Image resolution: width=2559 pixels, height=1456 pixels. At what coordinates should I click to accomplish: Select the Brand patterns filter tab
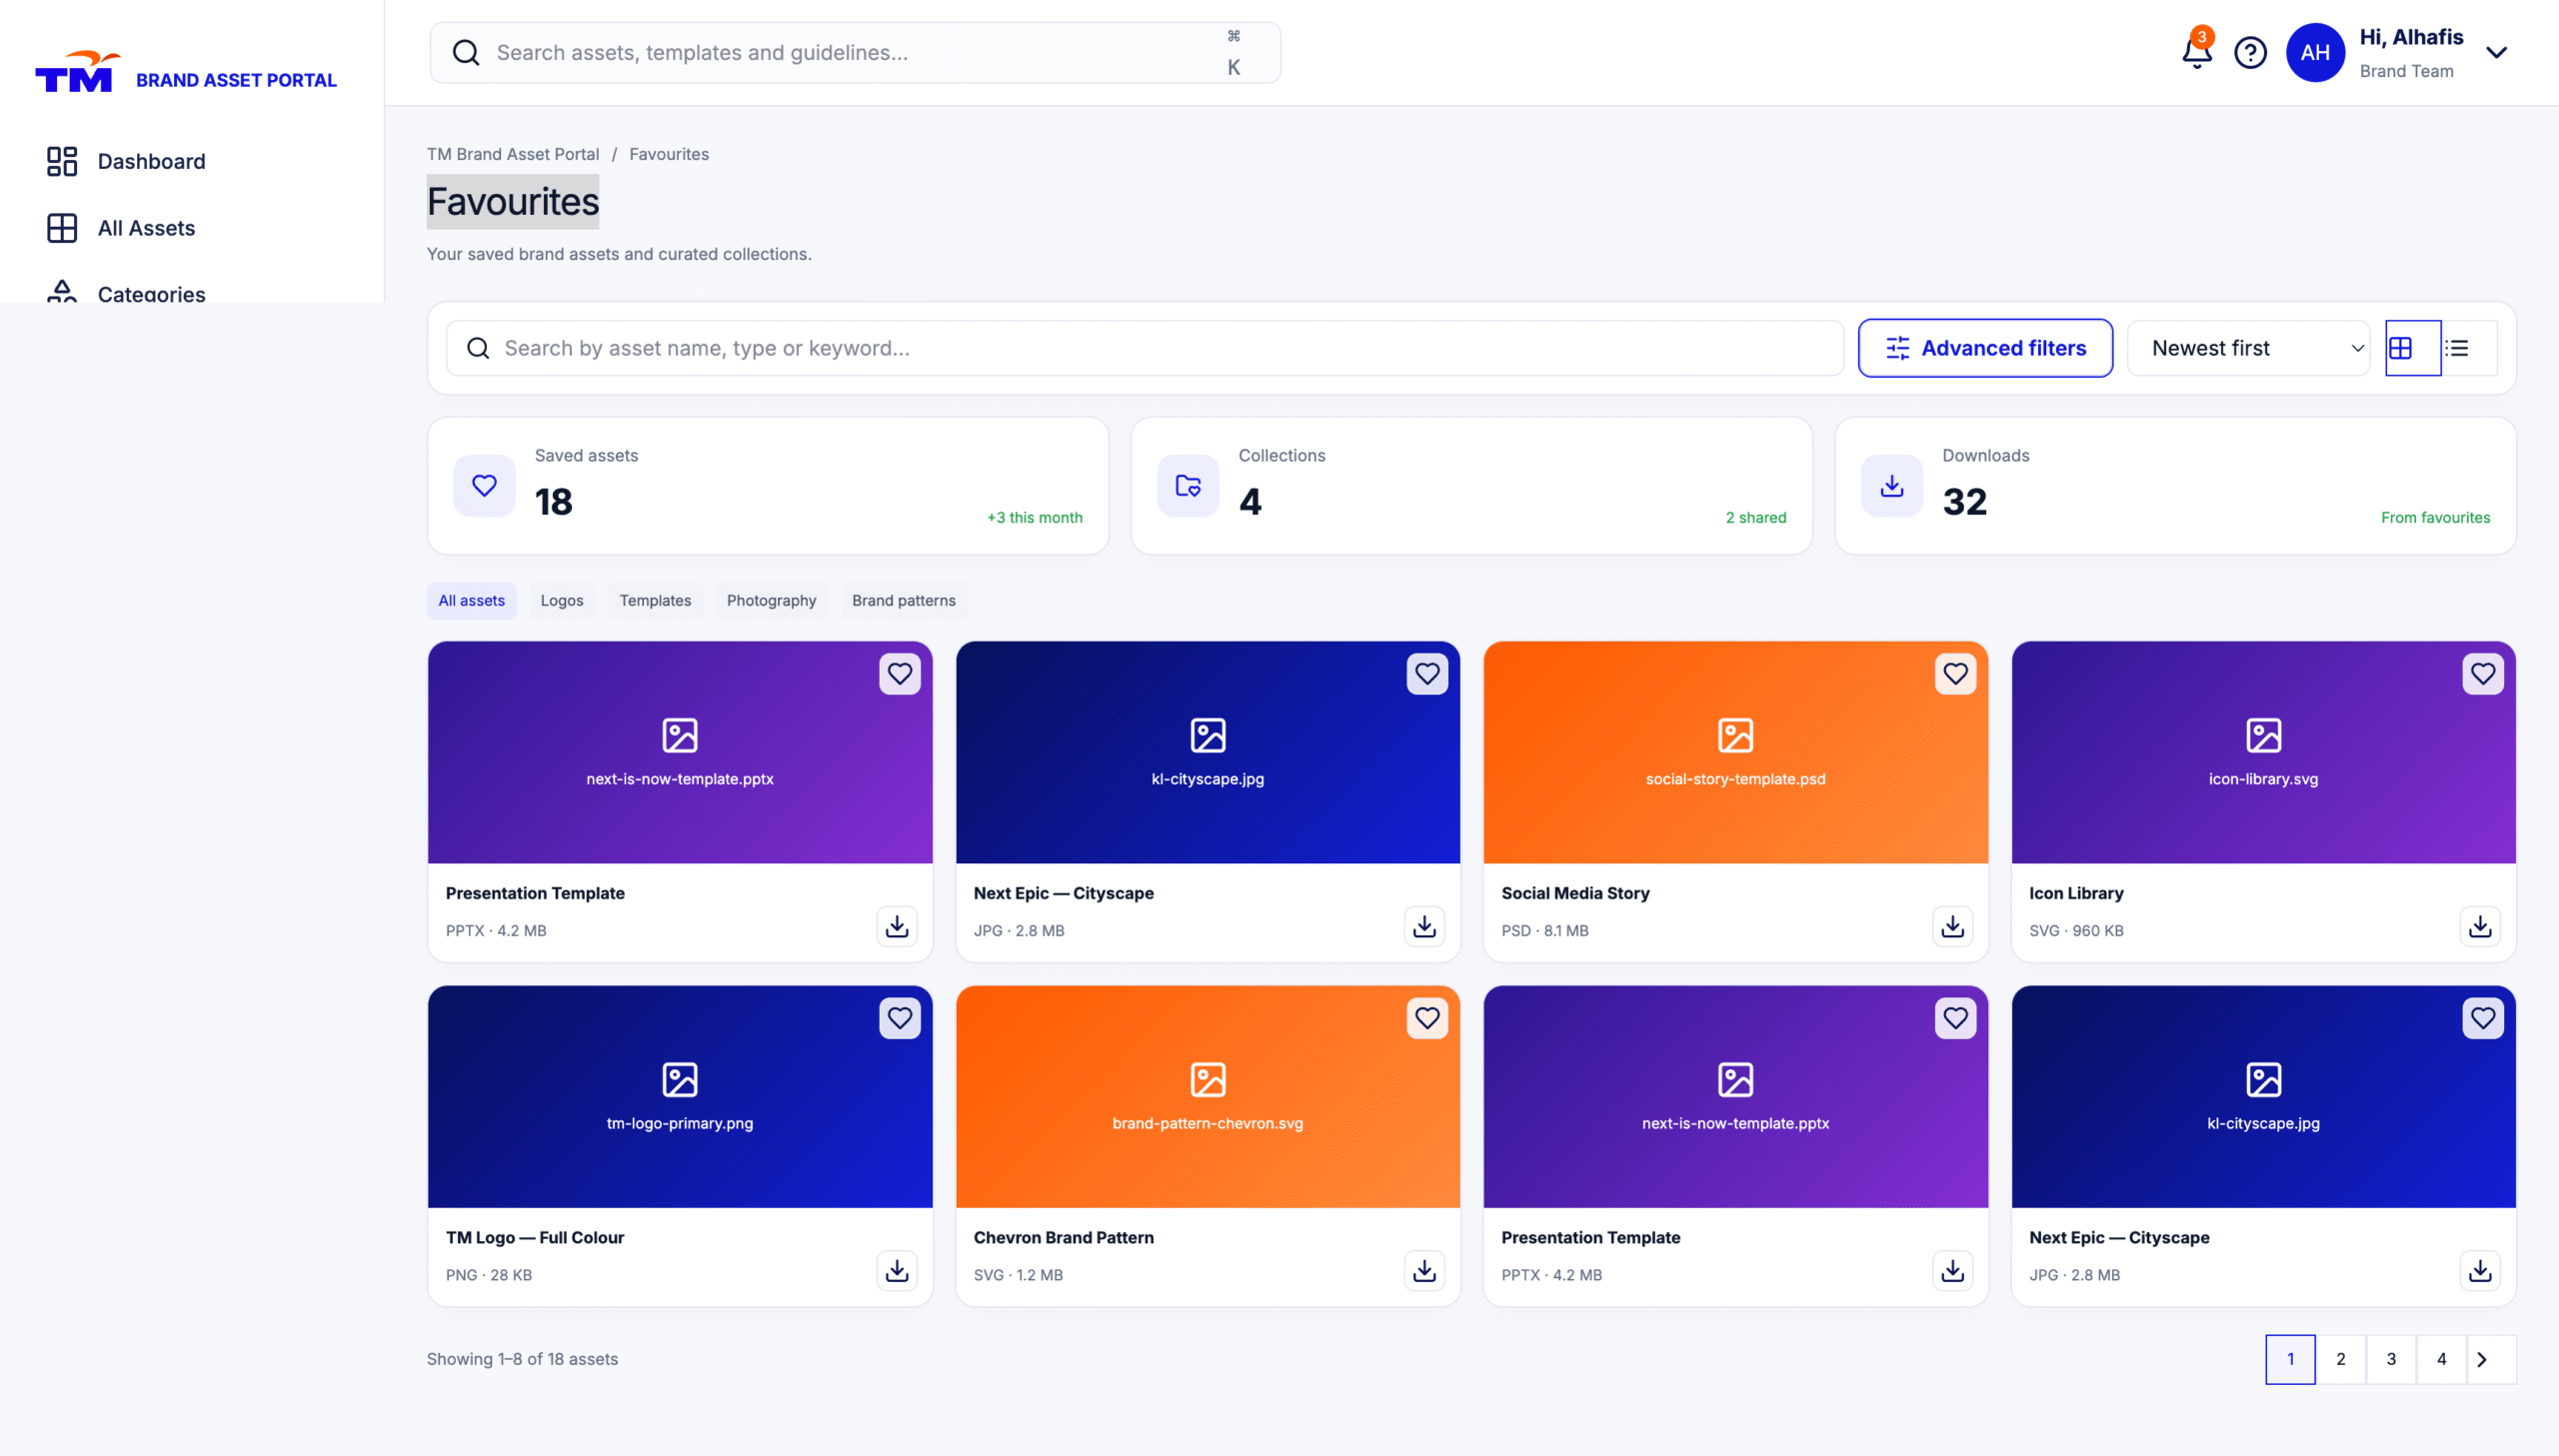click(903, 600)
